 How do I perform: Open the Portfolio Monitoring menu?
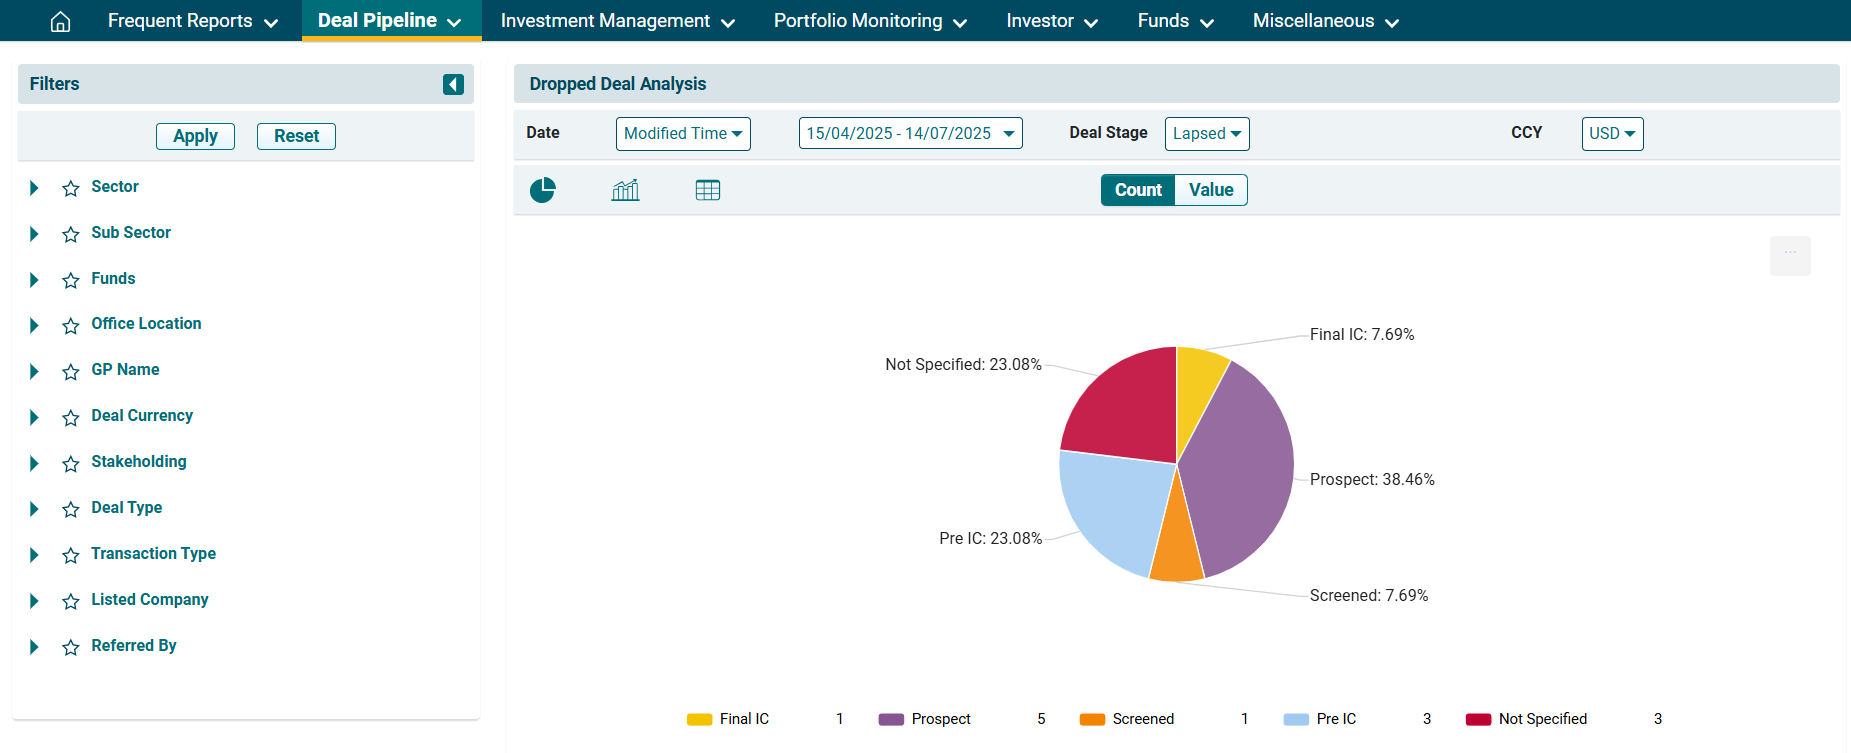pos(870,21)
